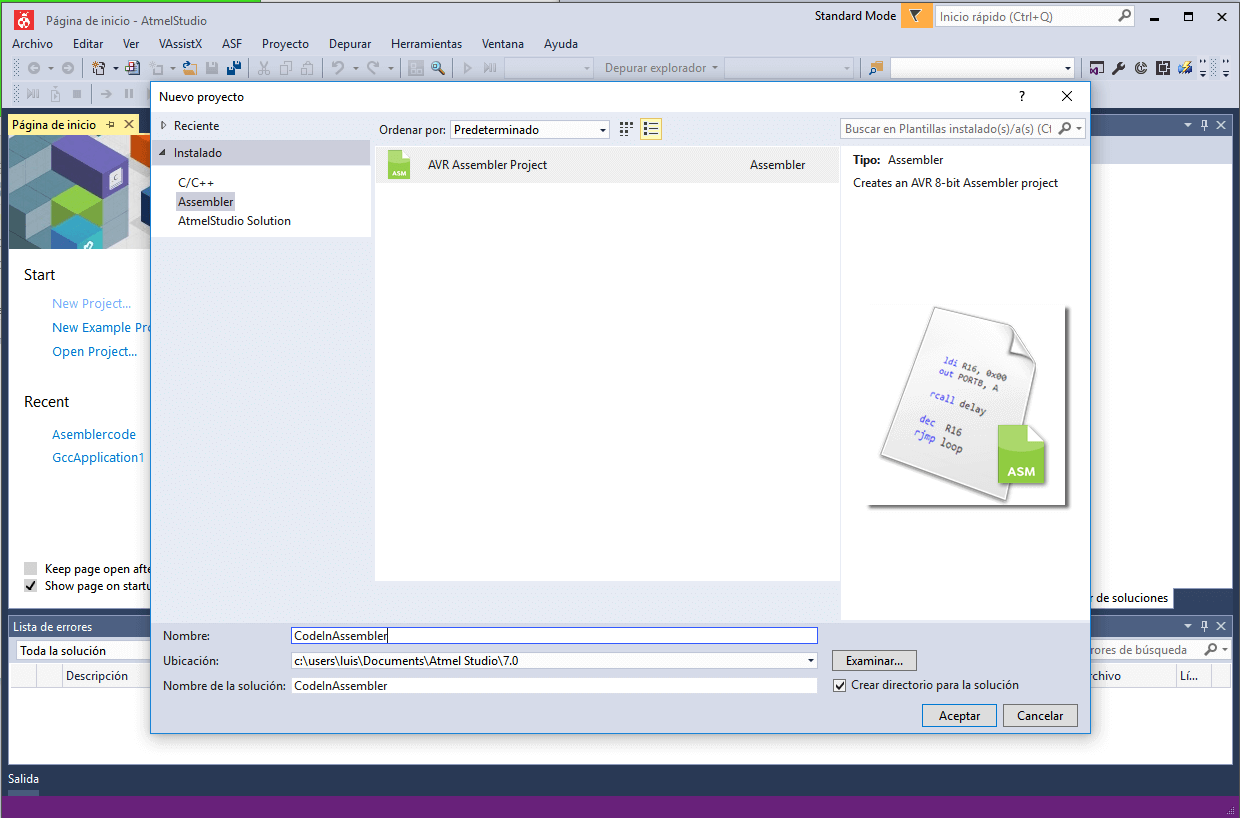Click the Redo arrow toolbar icon
Screen dimensions: 1240x818
(373, 68)
